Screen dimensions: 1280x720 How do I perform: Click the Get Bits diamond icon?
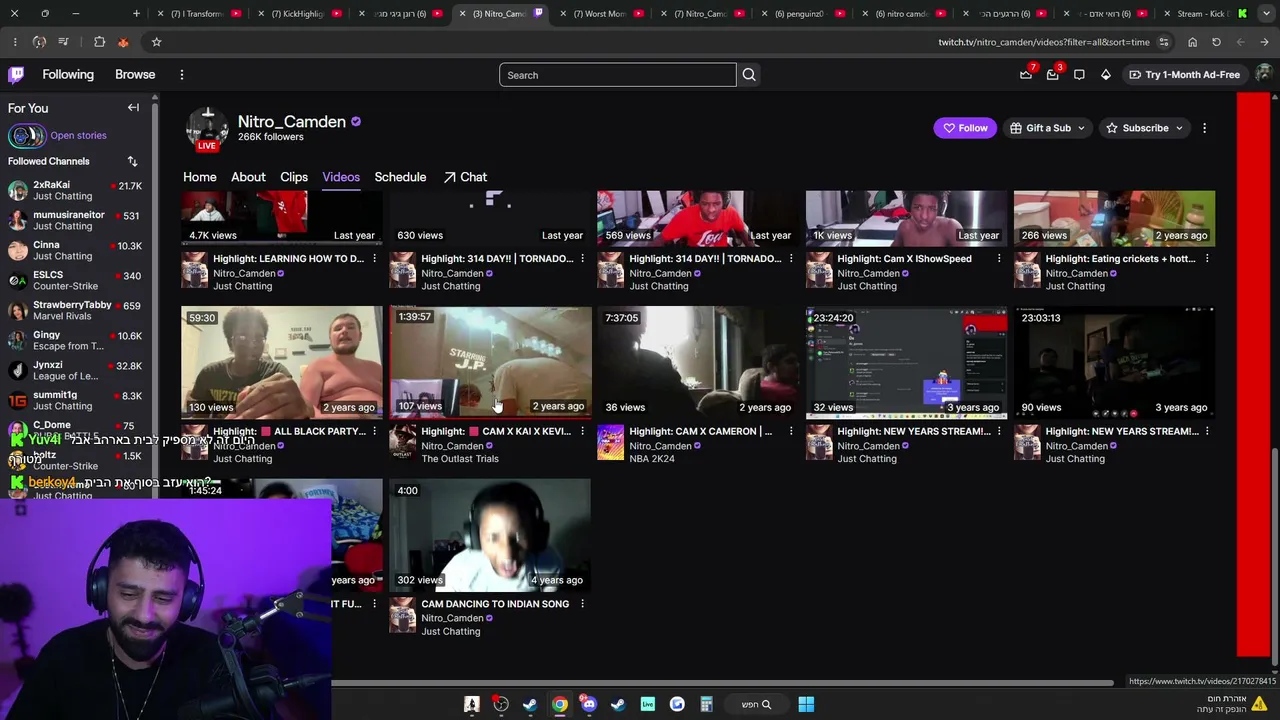tap(1106, 75)
